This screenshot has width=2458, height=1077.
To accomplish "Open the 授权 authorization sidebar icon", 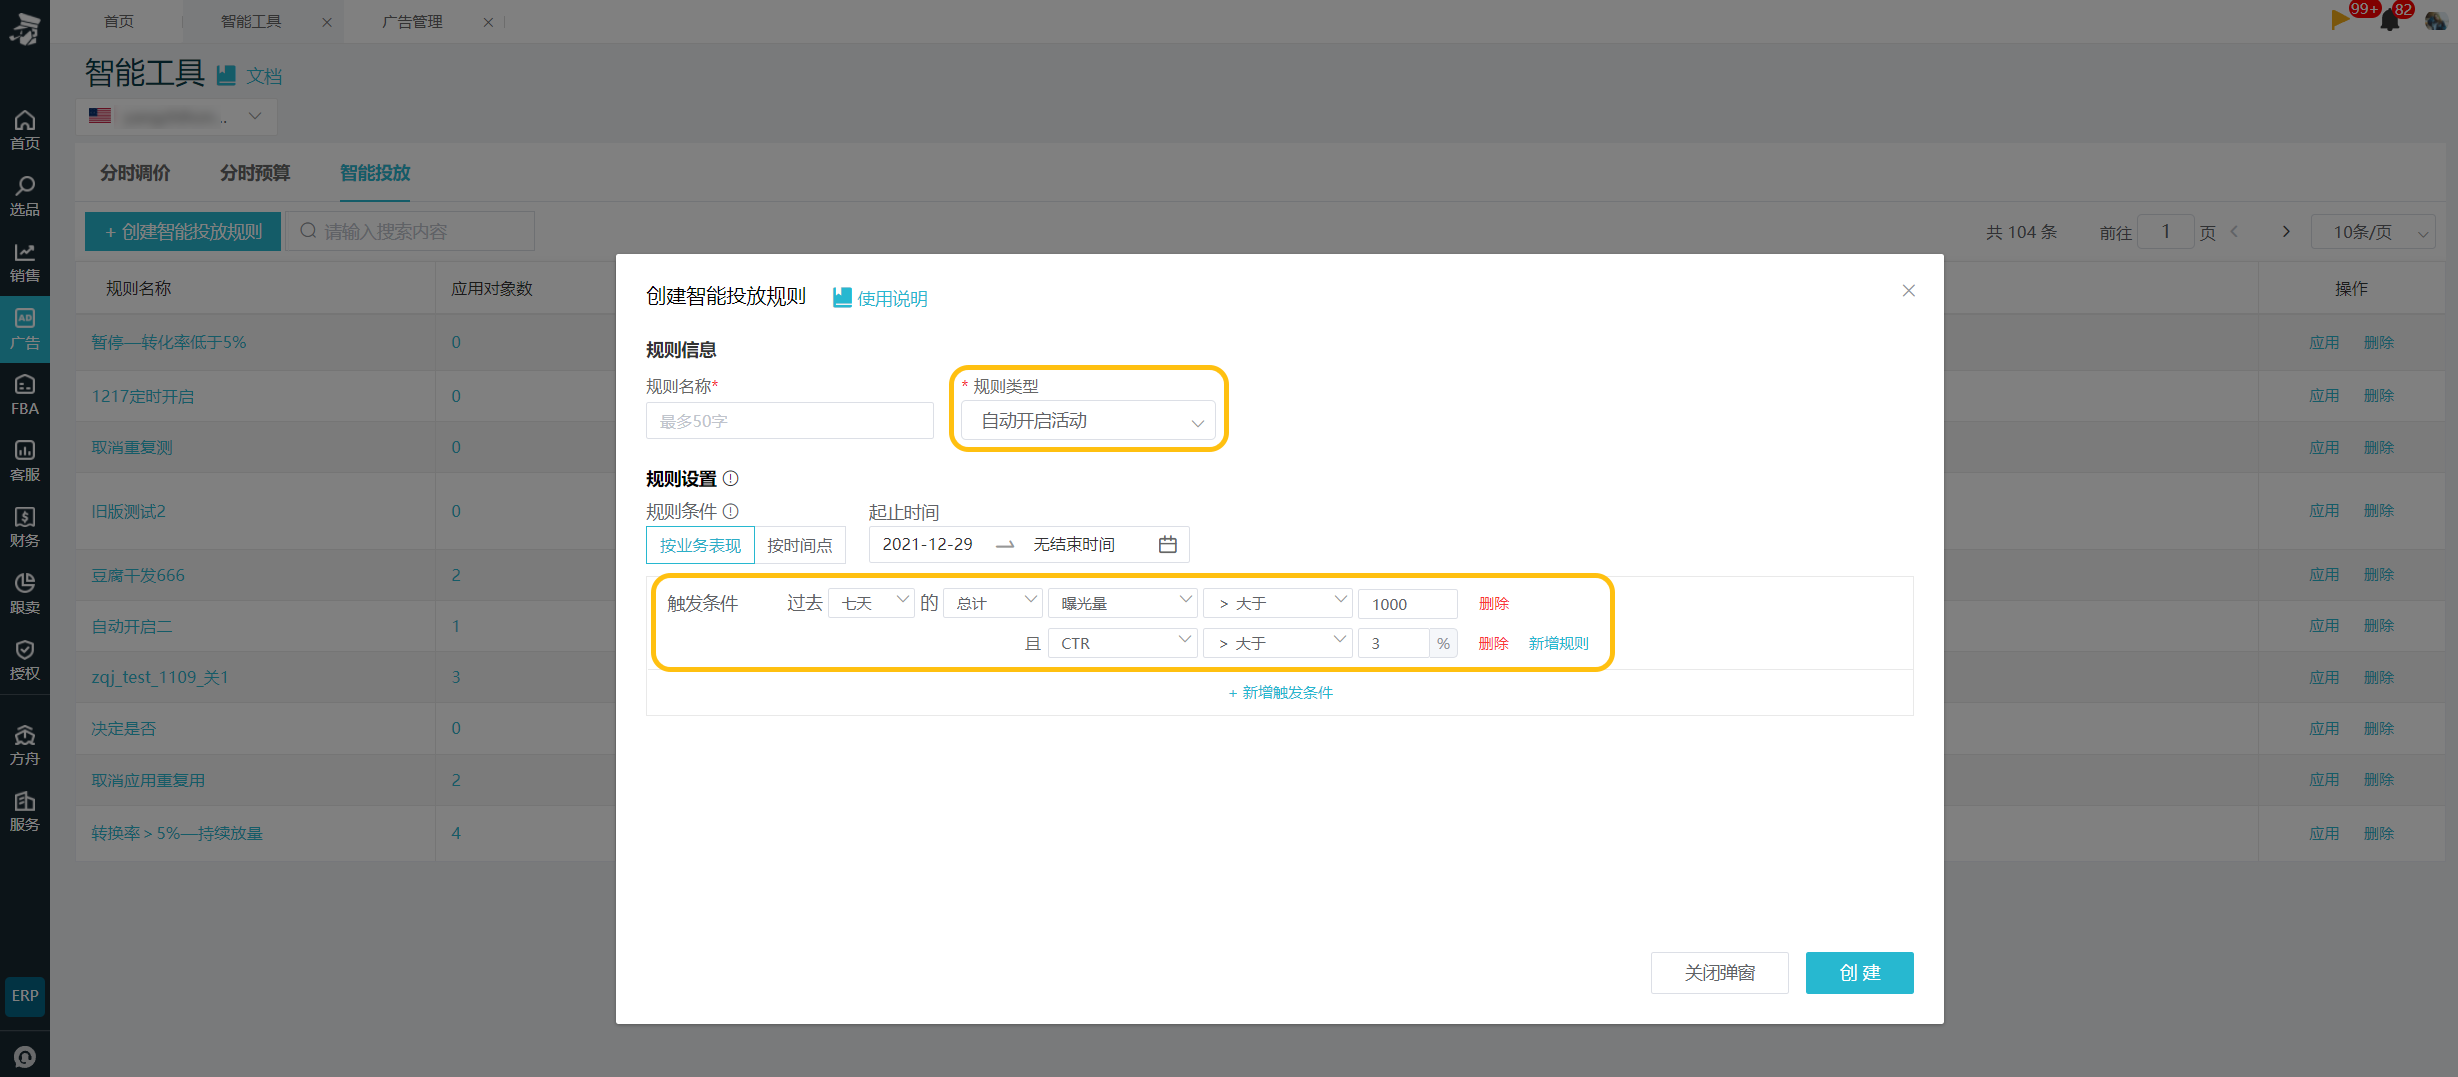I will (25, 660).
